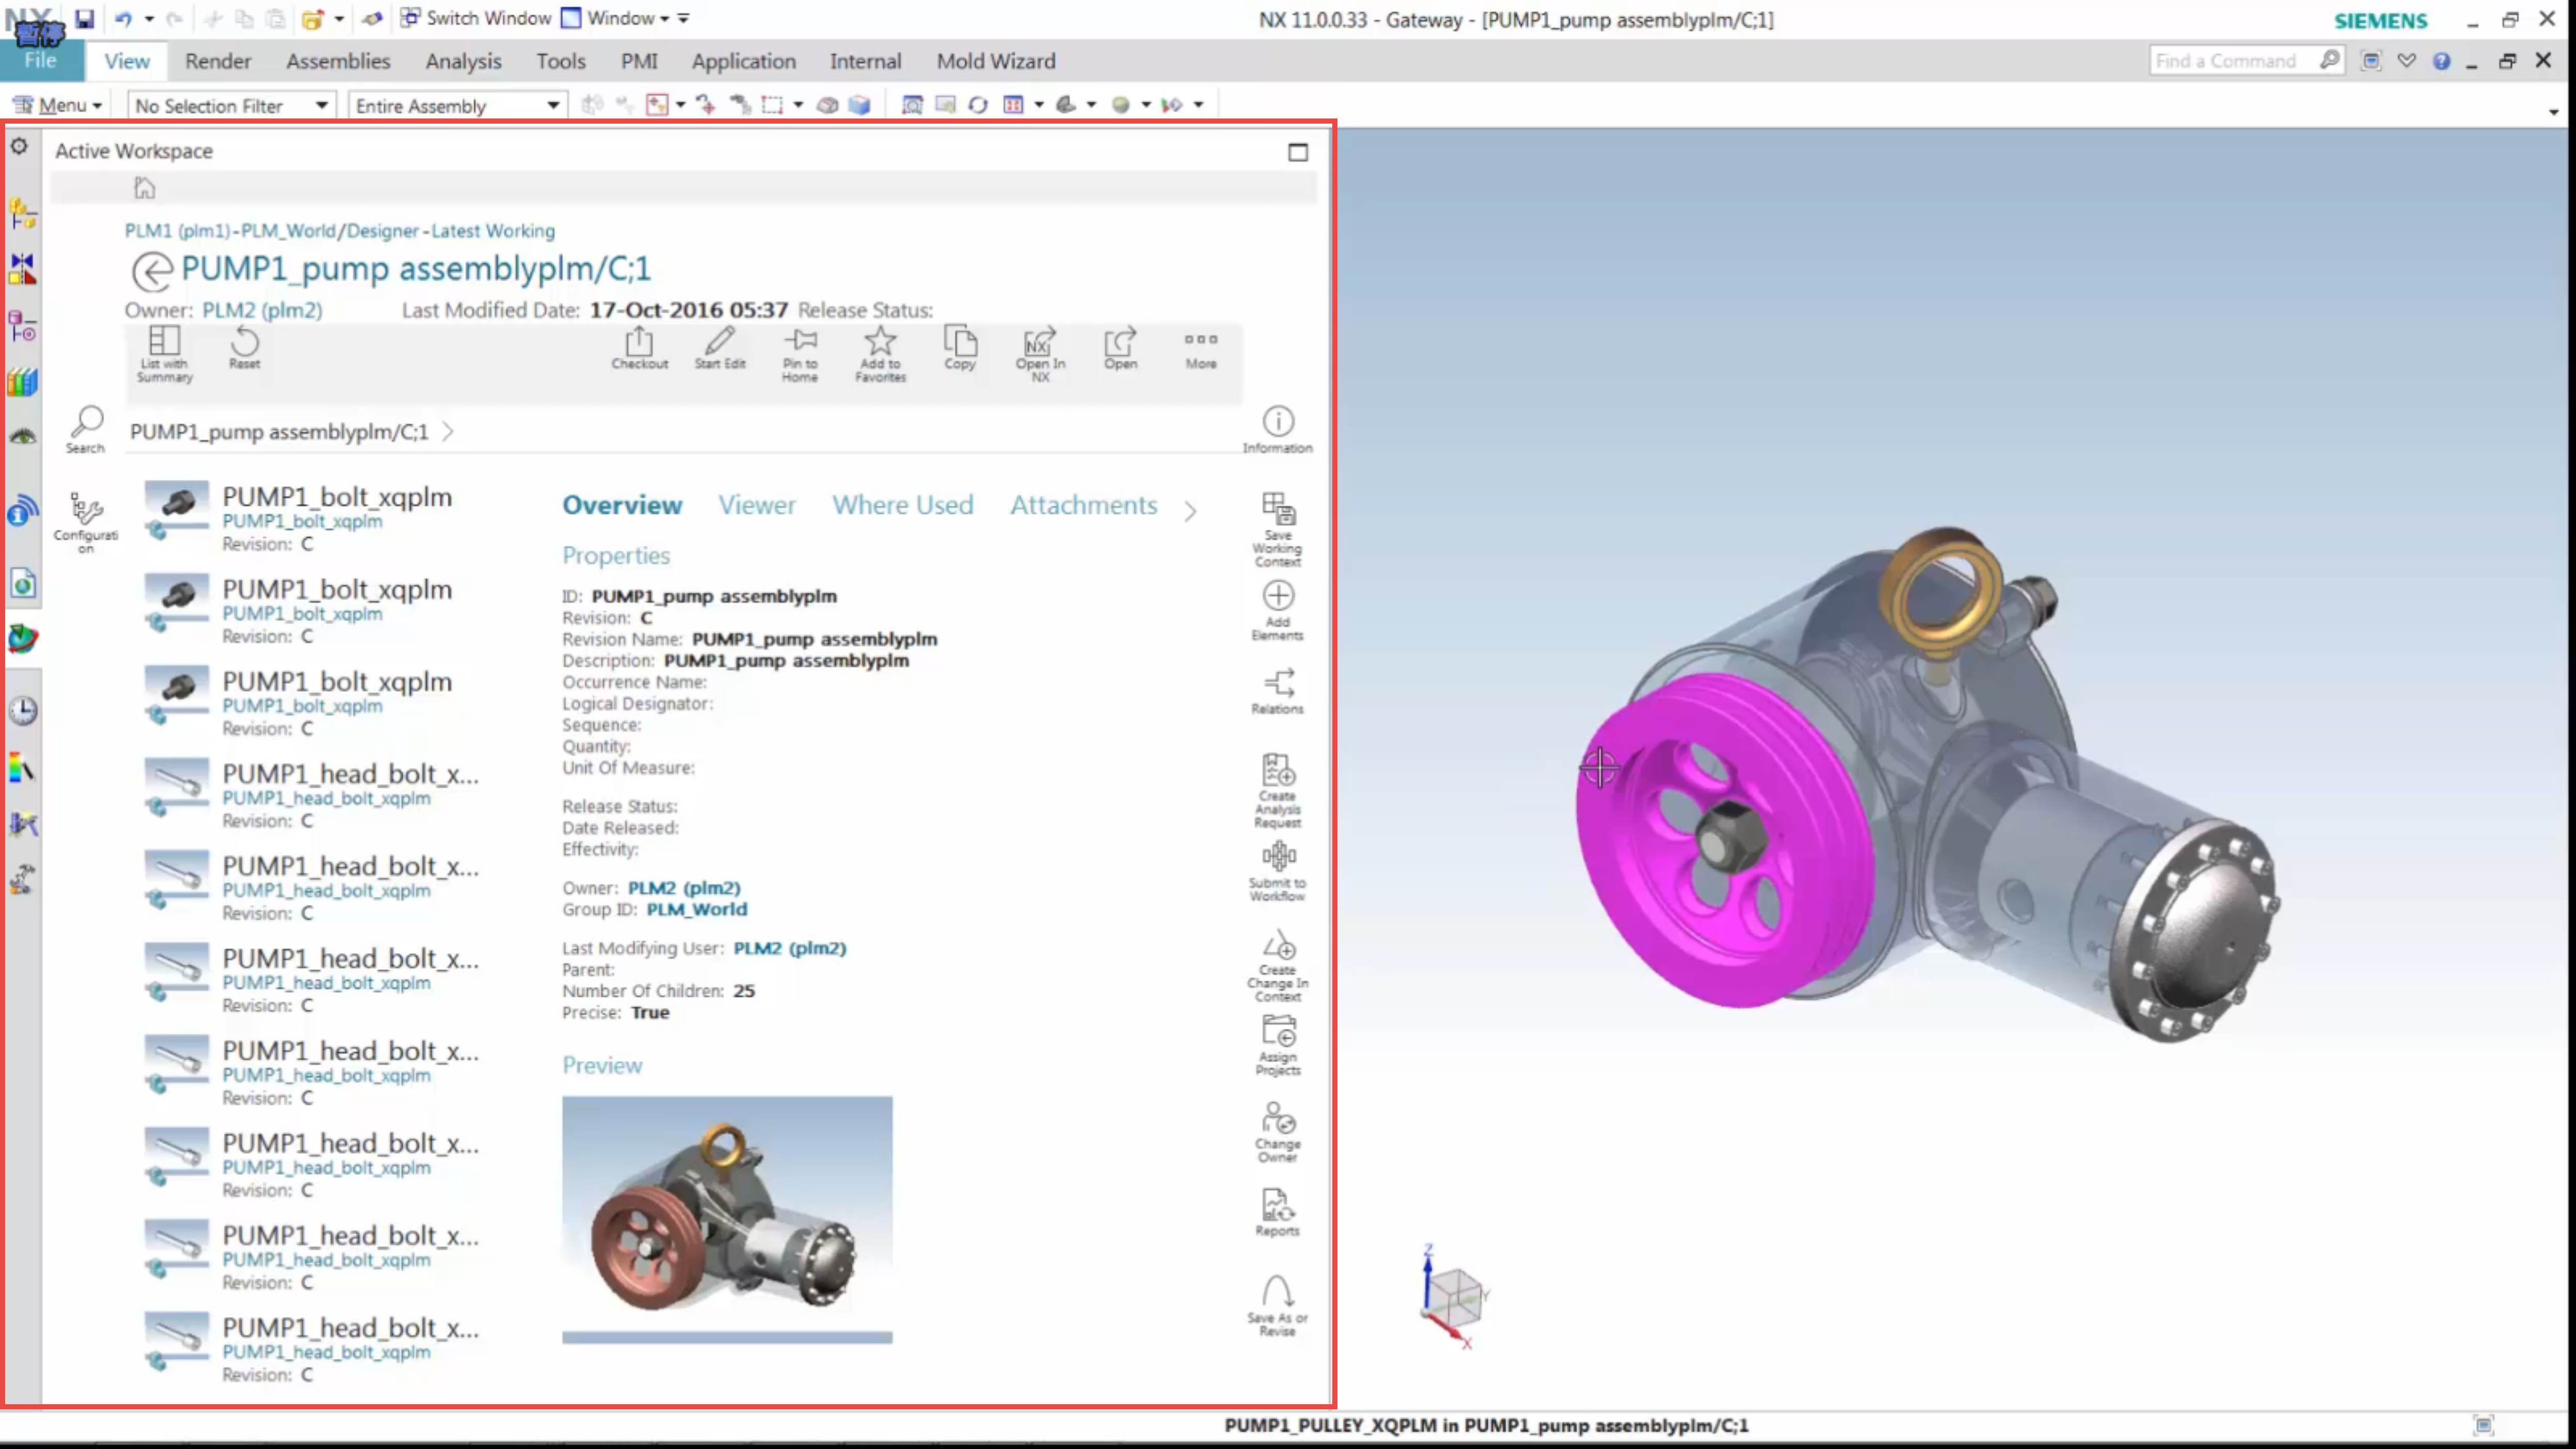2576x1449 pixels.
Task: Click the Rotate view icon in toolbar
Action: (977, 104)
